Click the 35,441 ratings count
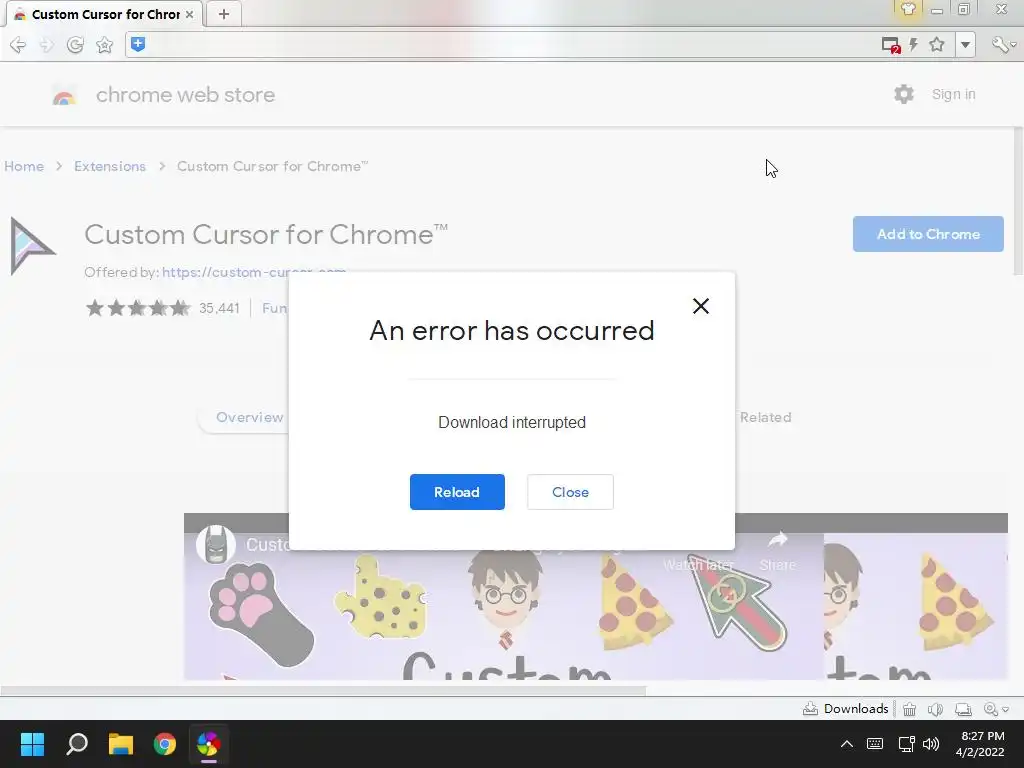The width and height of the screenshot is (1024, 768). point(219,308)
